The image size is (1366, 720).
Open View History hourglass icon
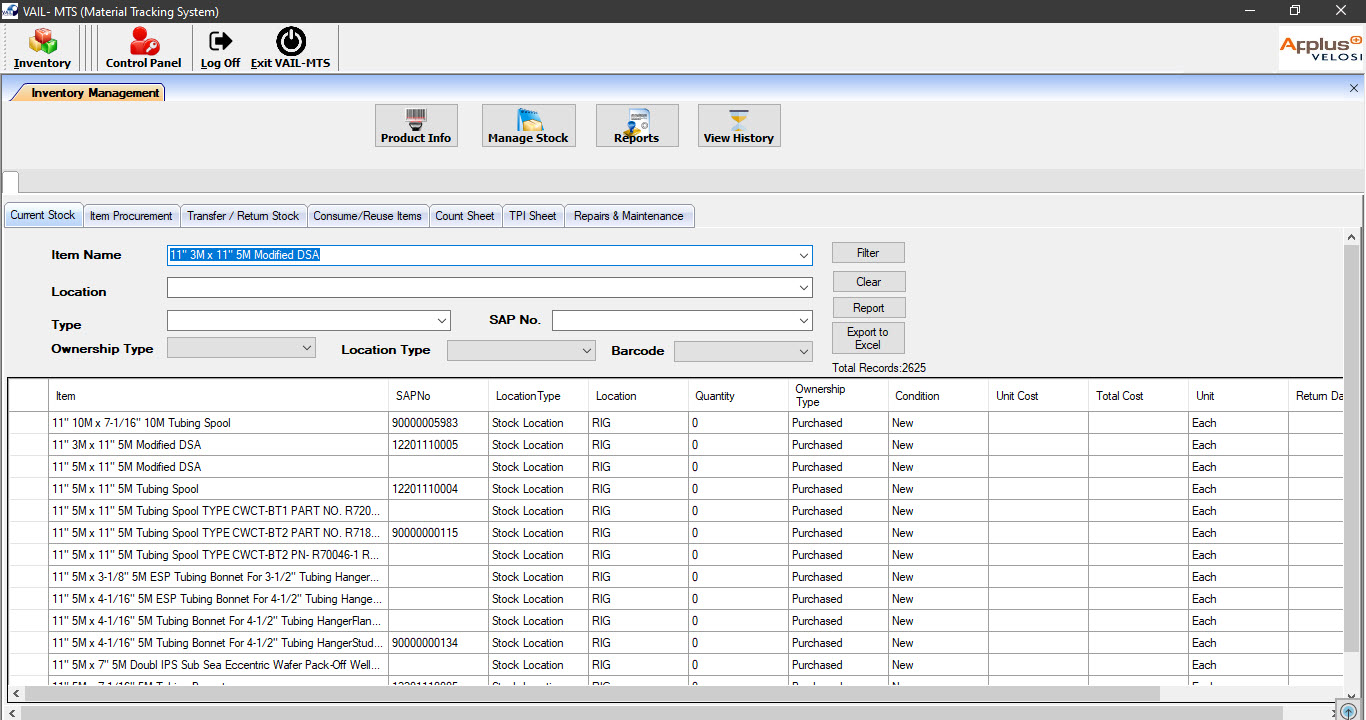(x=739, y=125)
